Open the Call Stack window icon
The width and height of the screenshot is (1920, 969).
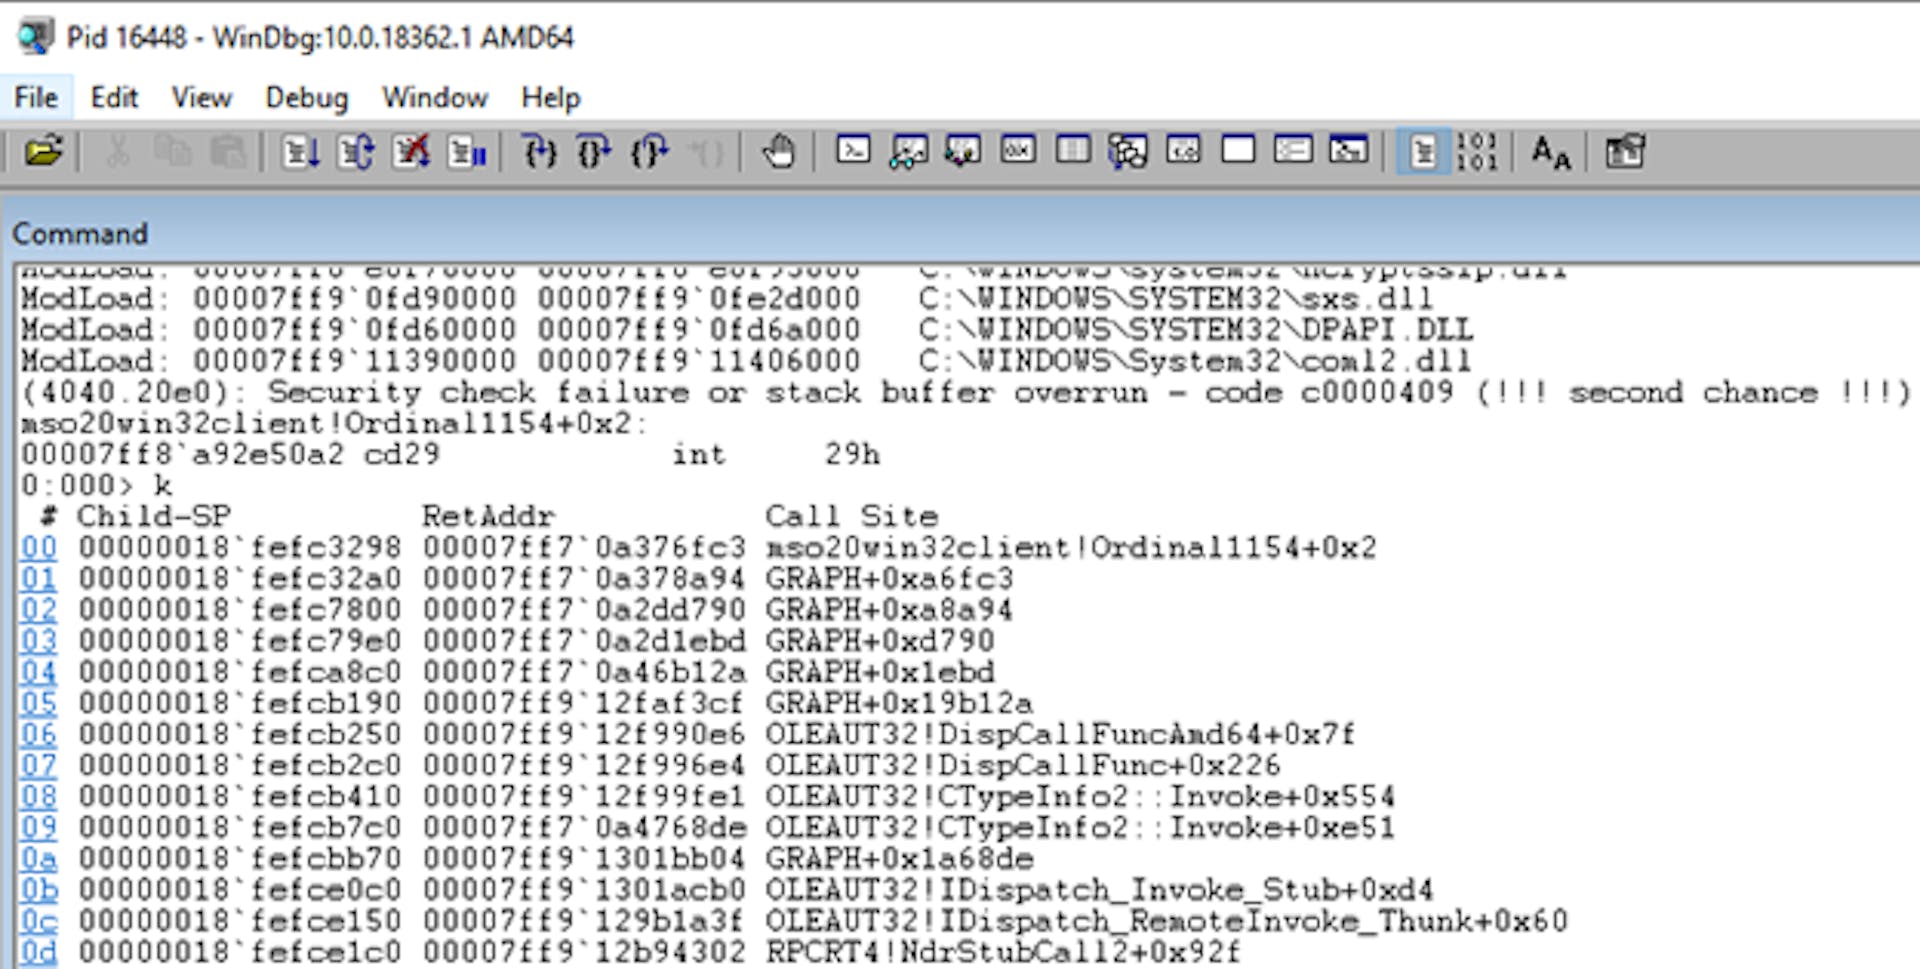(1128, 152)
